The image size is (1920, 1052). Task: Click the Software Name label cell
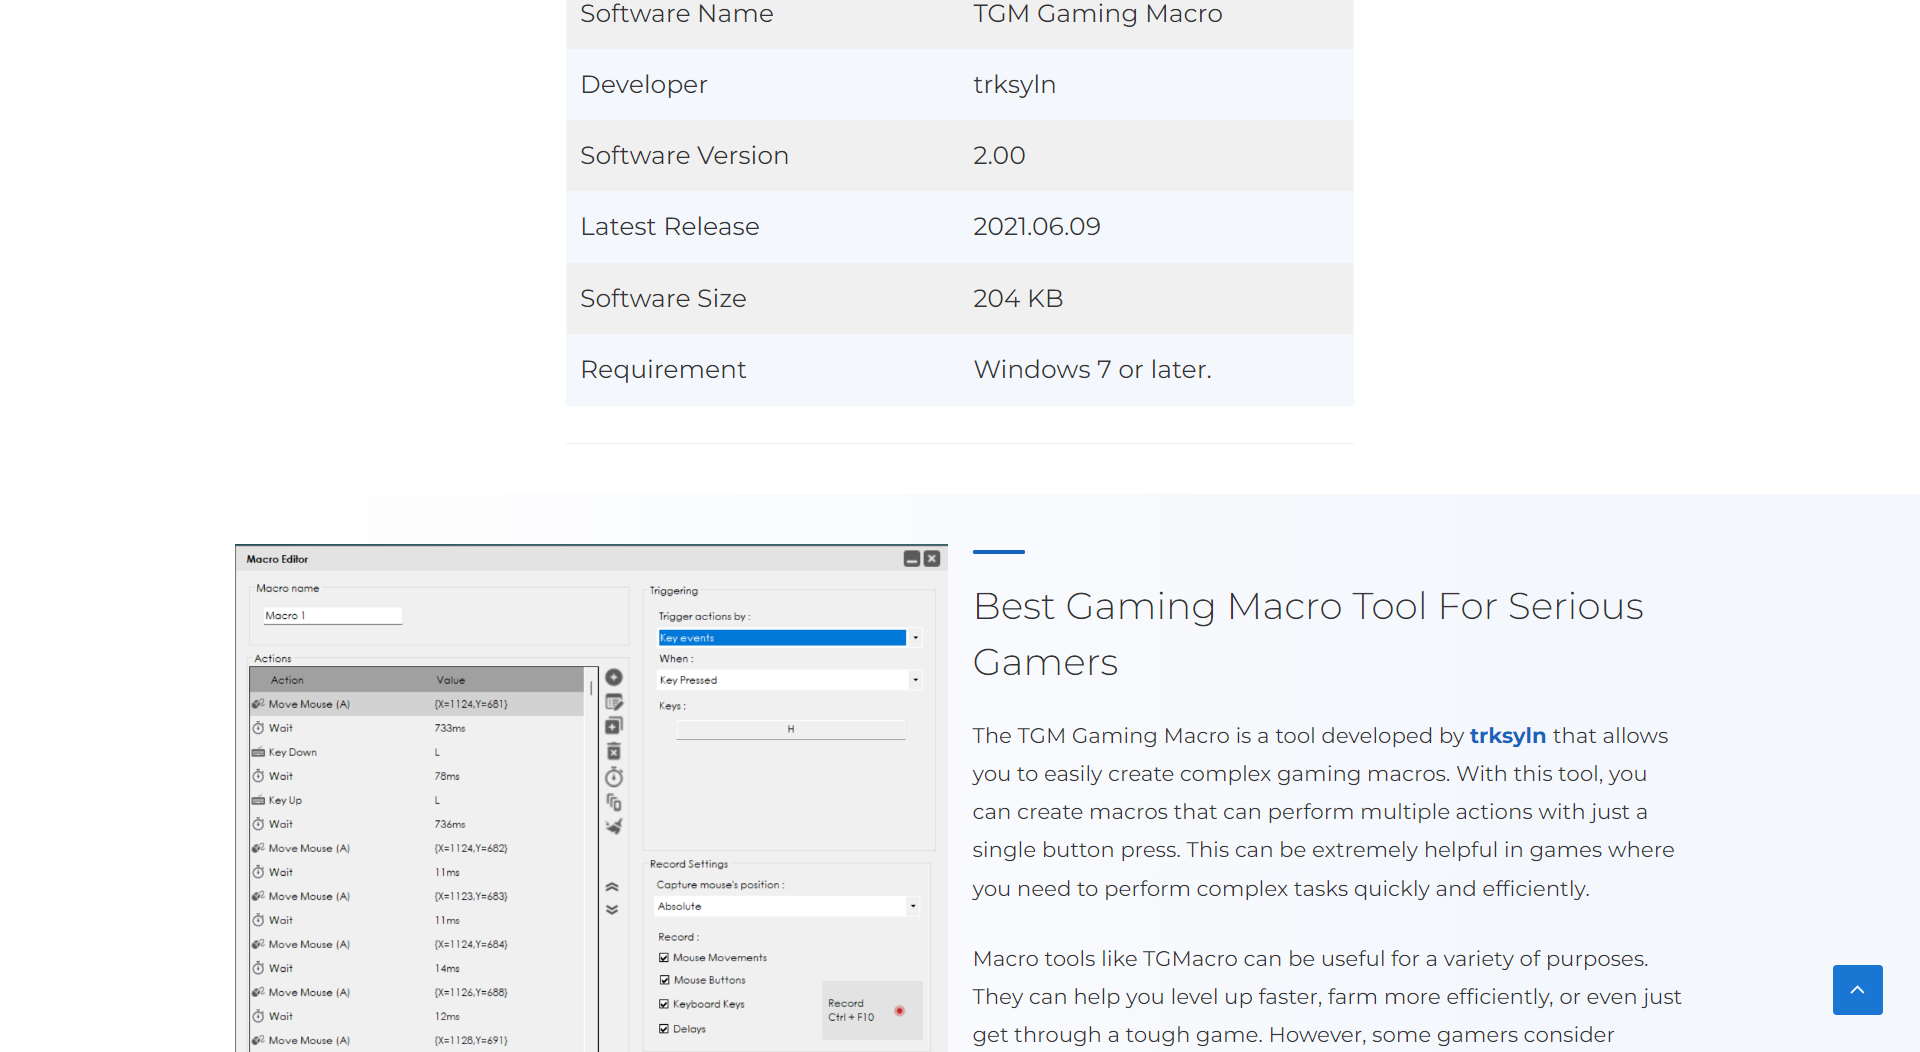677,14
